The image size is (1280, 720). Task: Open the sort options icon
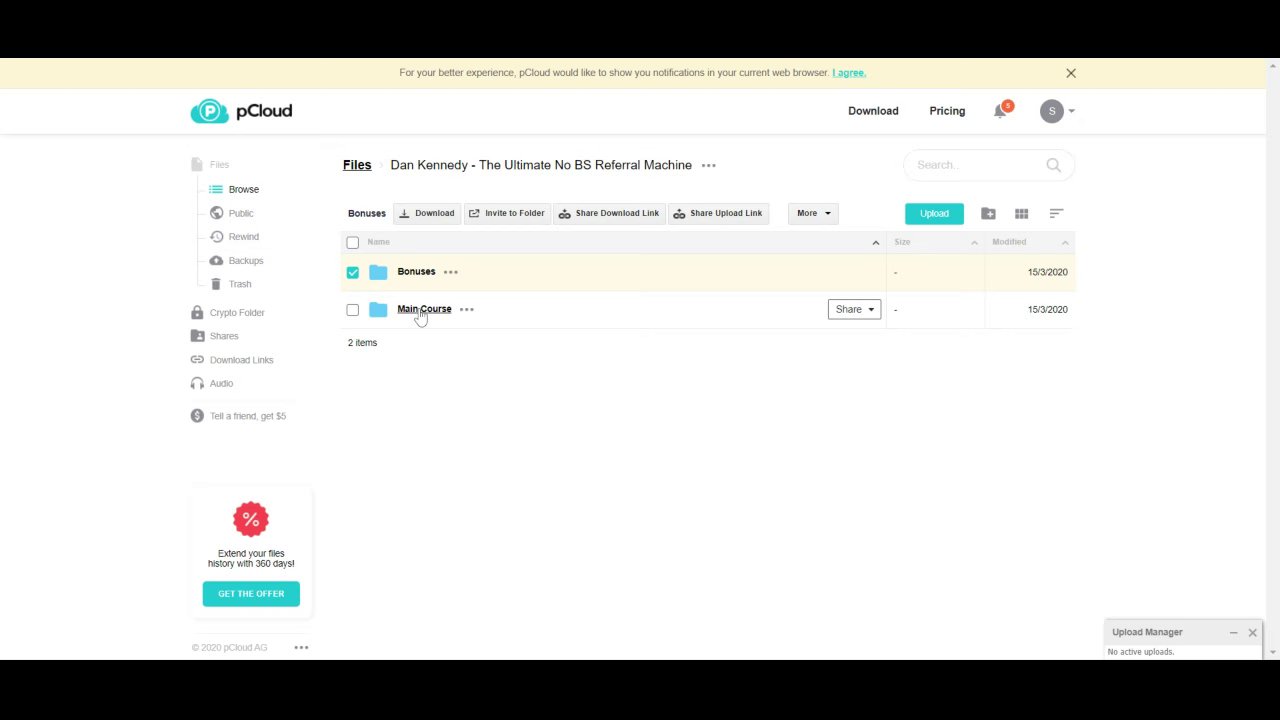(x=1056, y=213)
